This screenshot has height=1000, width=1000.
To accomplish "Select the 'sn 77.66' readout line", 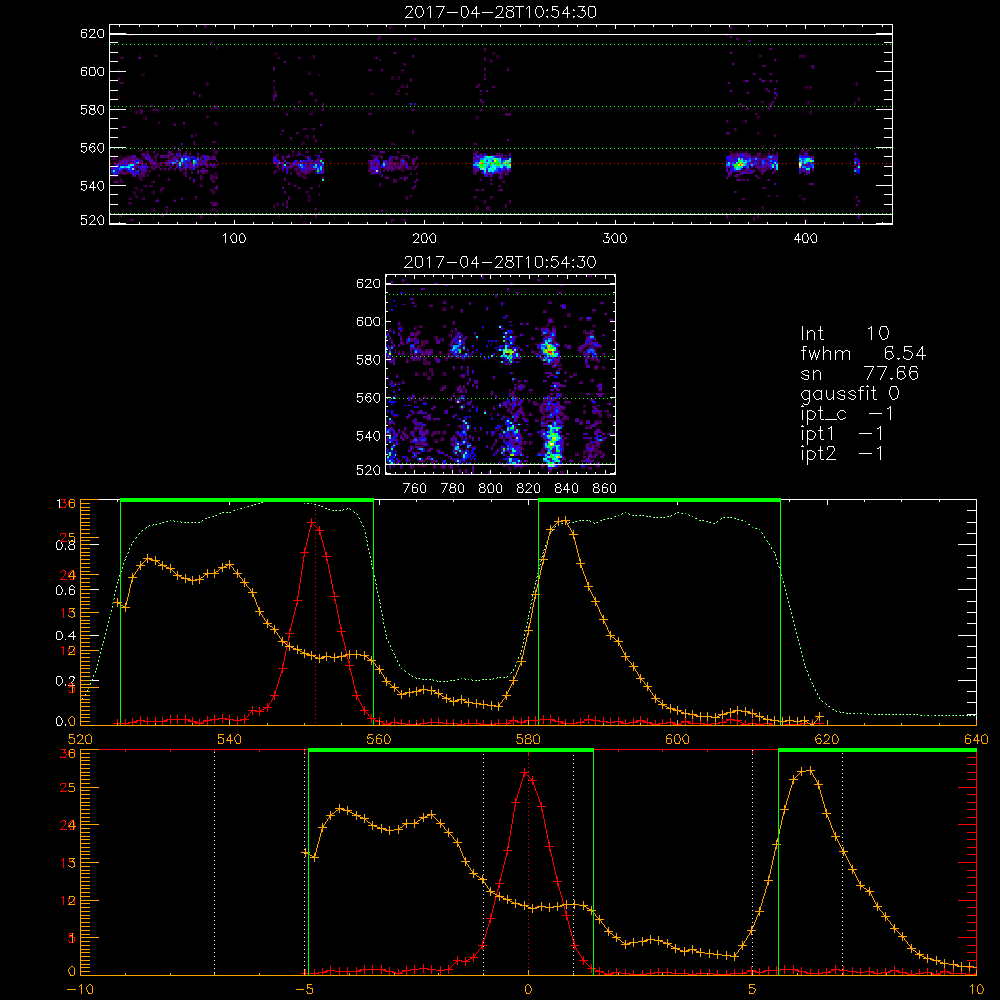I will [859, 374].
